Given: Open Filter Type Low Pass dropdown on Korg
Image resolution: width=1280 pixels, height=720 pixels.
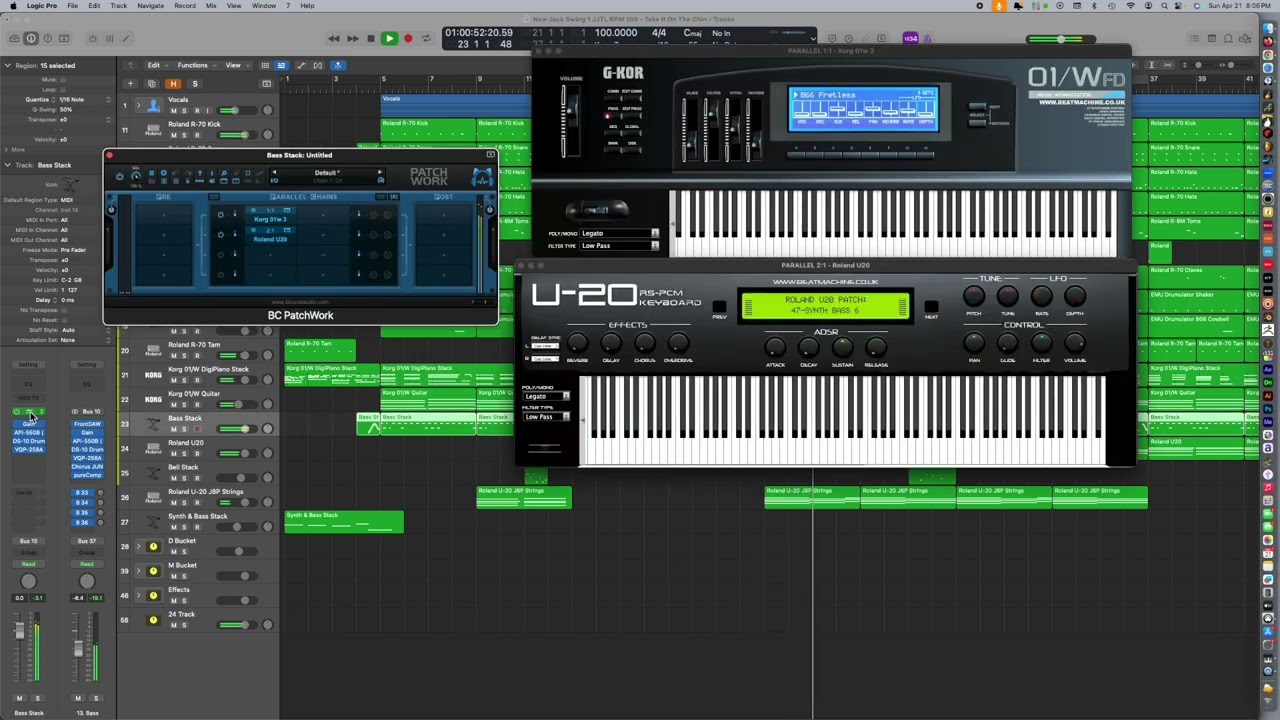Looking at the screenshot, I should click(x=619, y=245).
